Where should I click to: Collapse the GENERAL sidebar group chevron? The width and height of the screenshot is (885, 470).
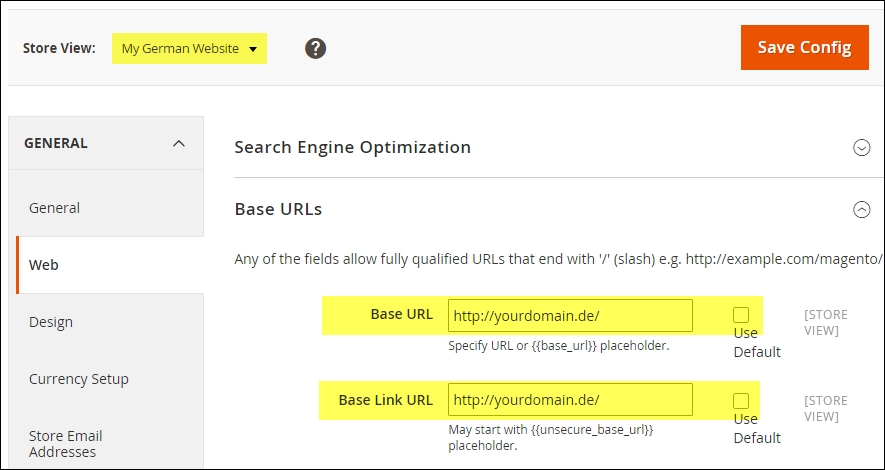[x=179, y=144]
